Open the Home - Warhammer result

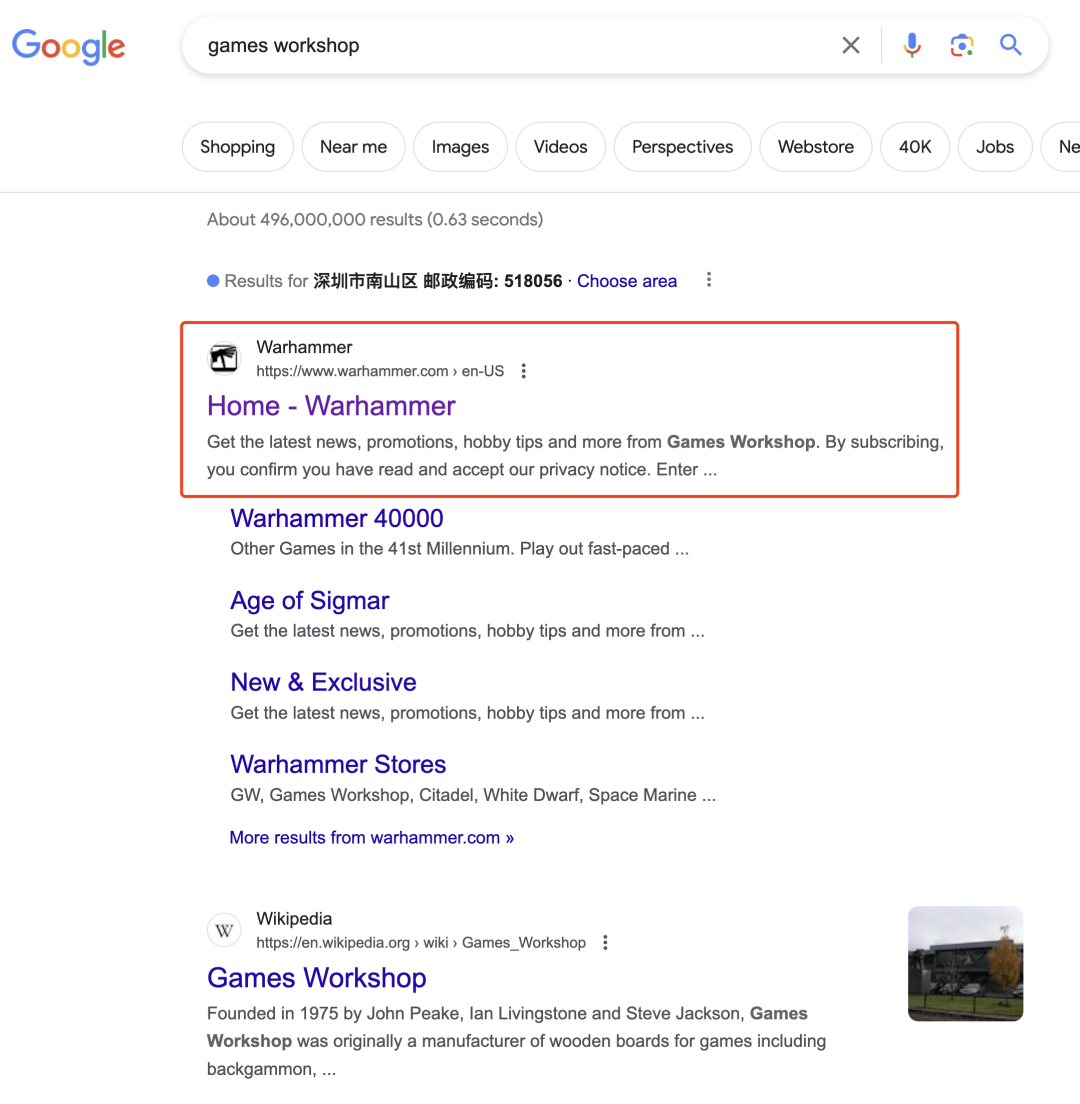click(x=331, y=406)
